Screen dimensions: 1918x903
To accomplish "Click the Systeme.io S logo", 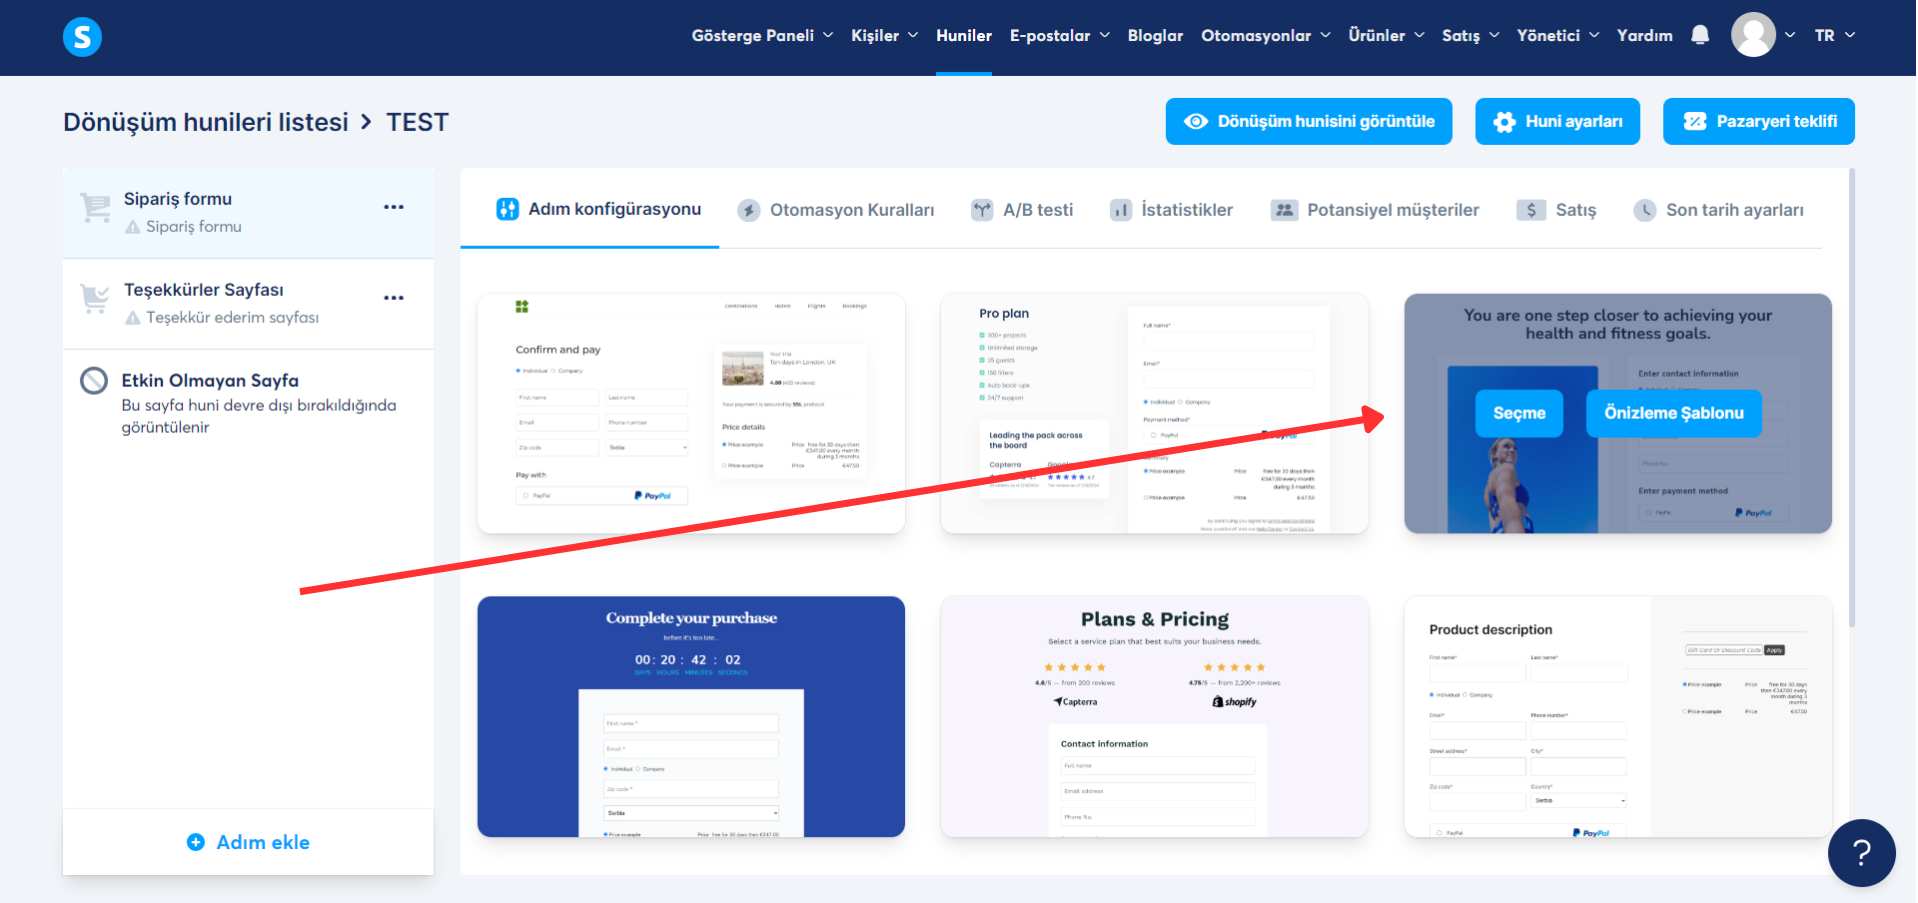I will (82, 37).
